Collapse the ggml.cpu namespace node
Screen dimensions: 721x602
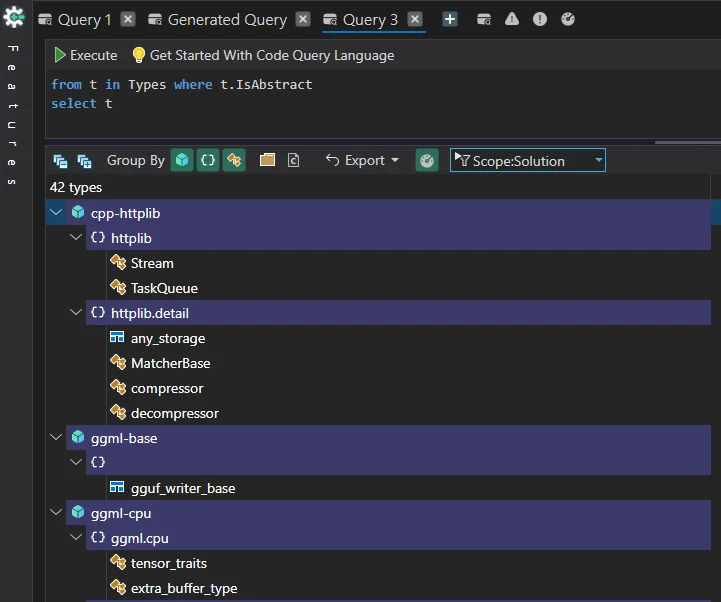coord(76,537)
